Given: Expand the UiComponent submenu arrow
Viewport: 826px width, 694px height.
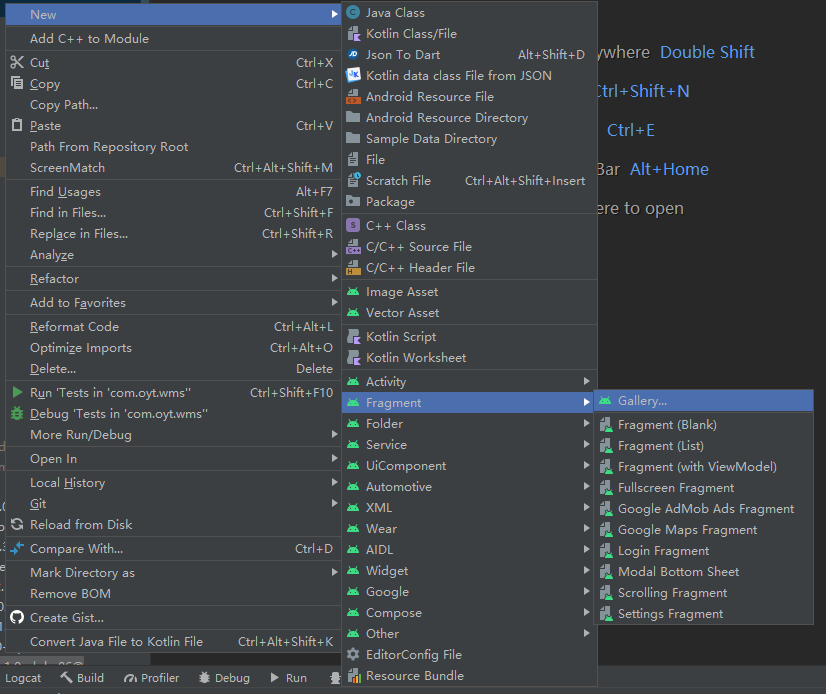Looking at the screenshot, I should click(x=586, y=465).
